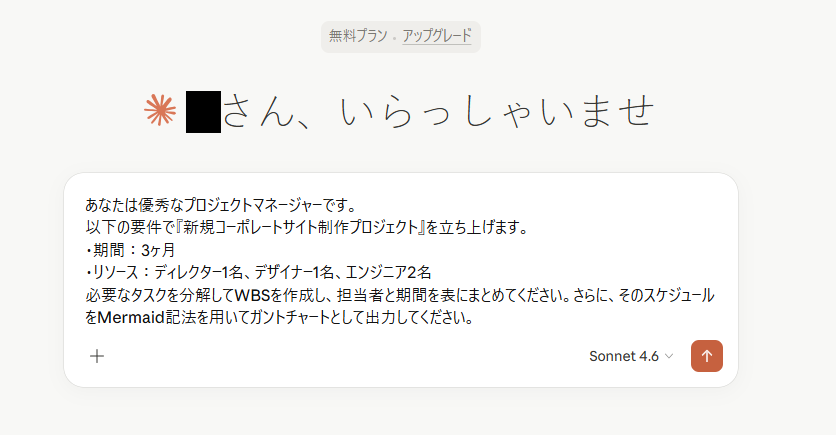The height and width of the screenshot is (435, 836).
Task: Follow the アップグレード upgrade link
Action: 437,36
